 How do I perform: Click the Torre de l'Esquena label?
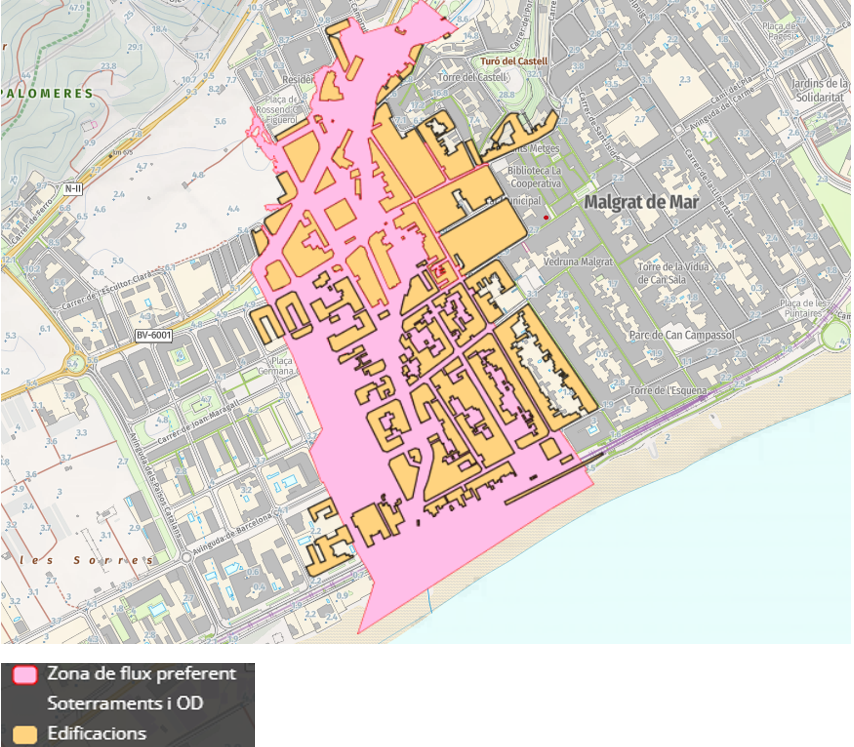[669, 390]
